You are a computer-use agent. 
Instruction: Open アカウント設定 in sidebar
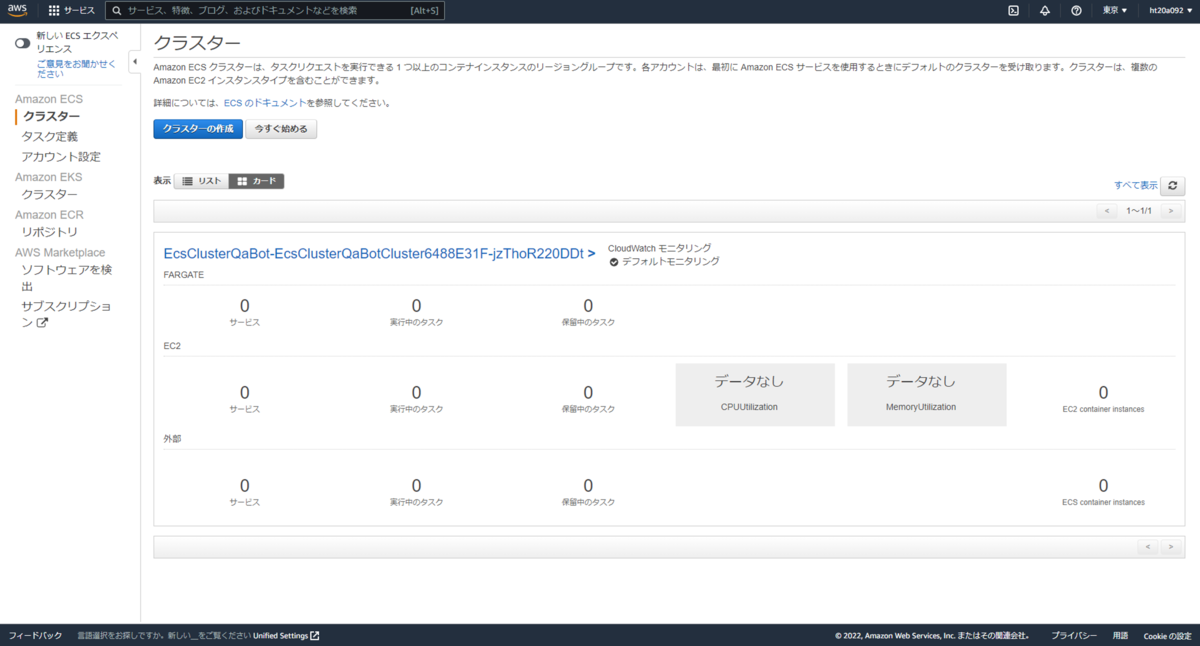pos(61,157)
